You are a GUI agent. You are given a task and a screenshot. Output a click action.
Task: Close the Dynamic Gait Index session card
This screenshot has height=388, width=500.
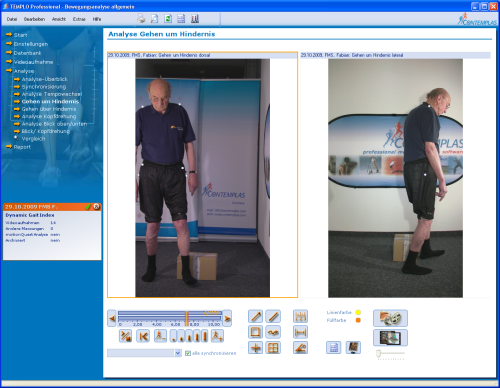(x=96, y=207)
